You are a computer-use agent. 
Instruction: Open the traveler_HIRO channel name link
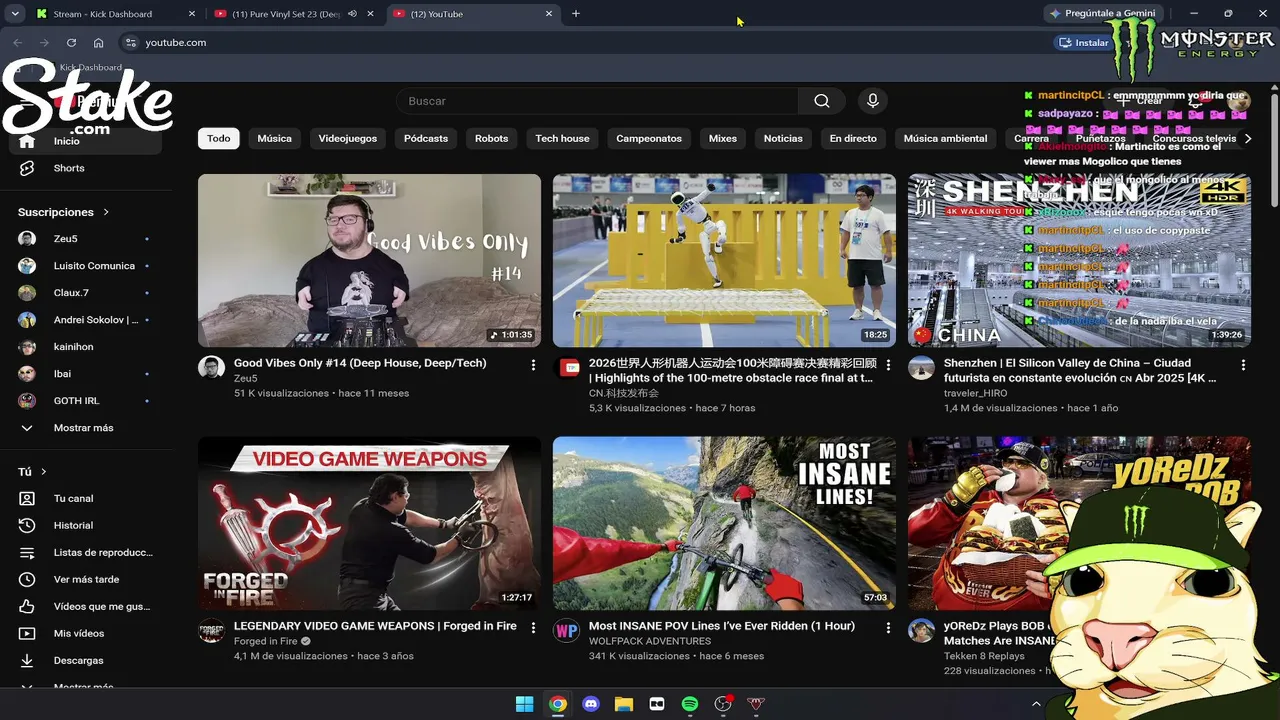click(976, 393)
